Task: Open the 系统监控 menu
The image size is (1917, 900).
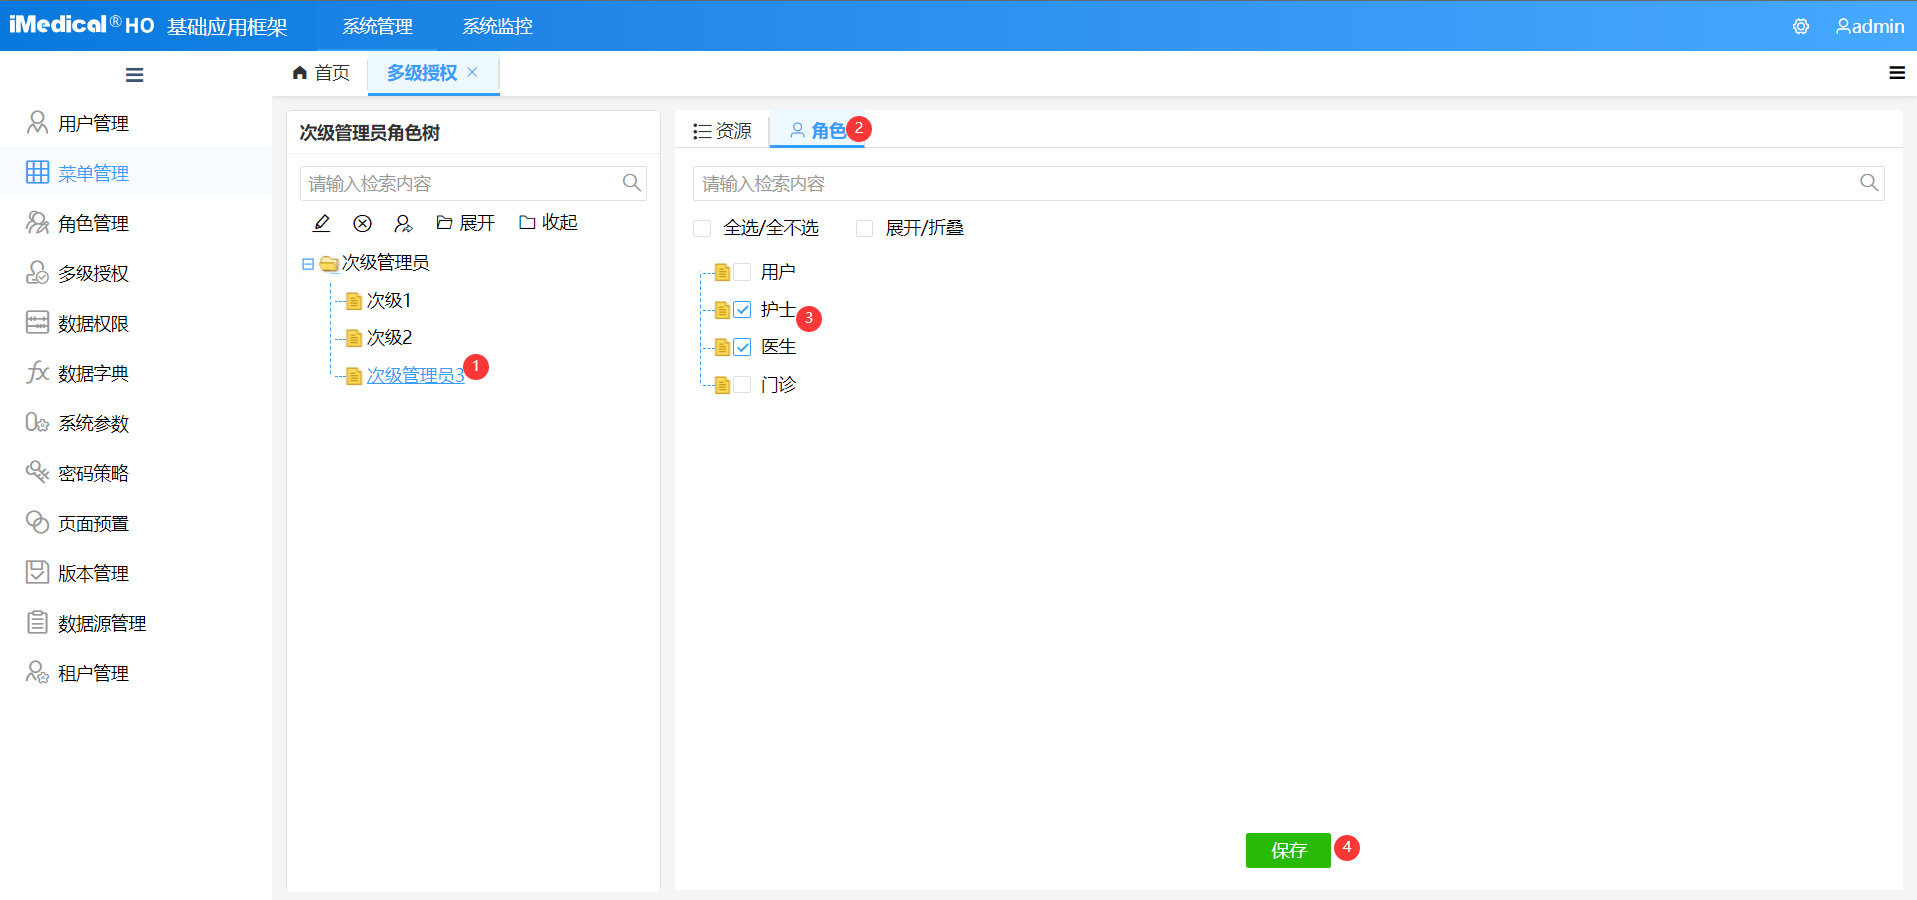Action: point(496,26)
